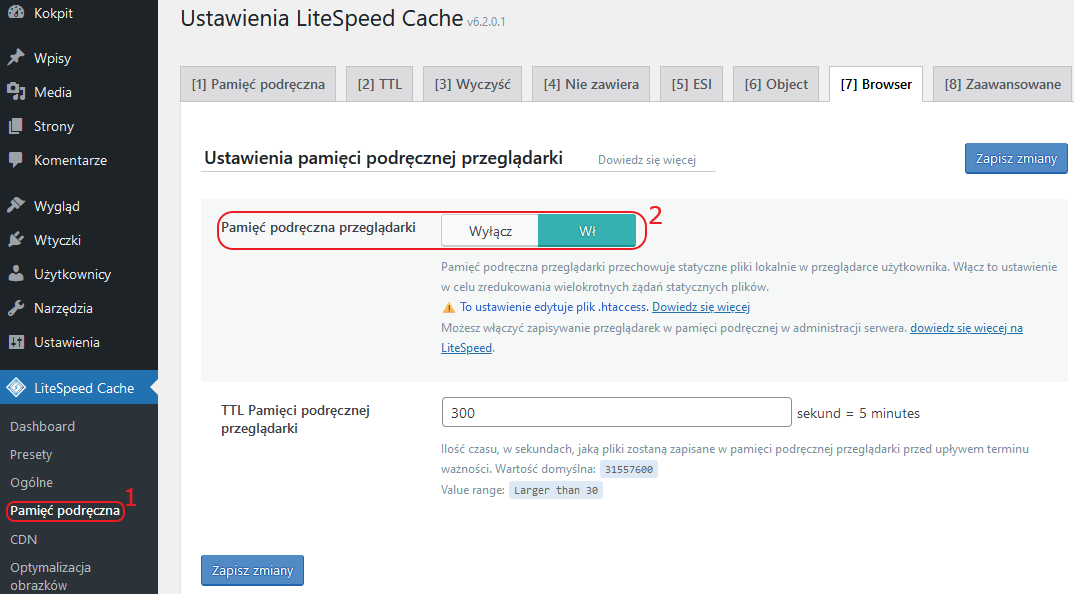Image resolution: width=1074 pixels, height=594 pixels.
Task: Click the Strony pages icon
Action: point(16,126)
